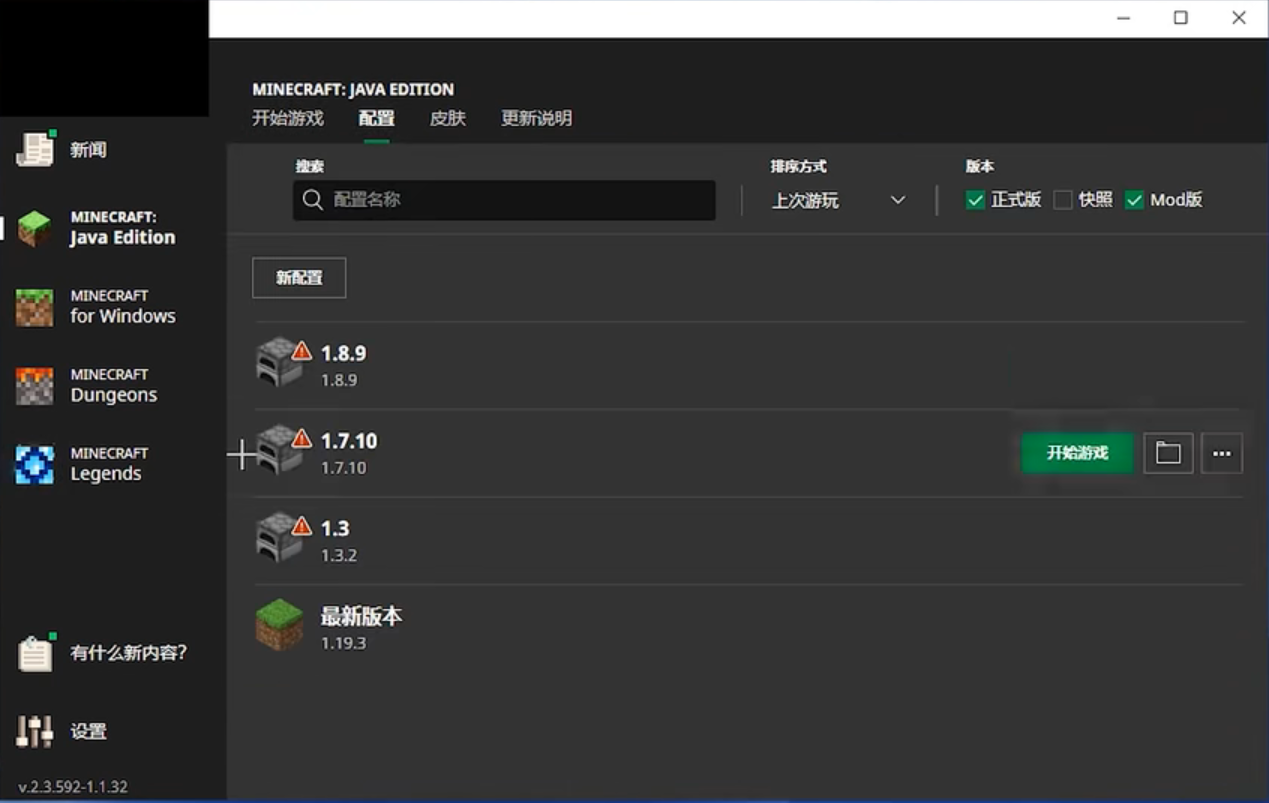Open Minecraft Legends sidebar icon
This screenshot has height=803, width=1269.
(35, 465)
